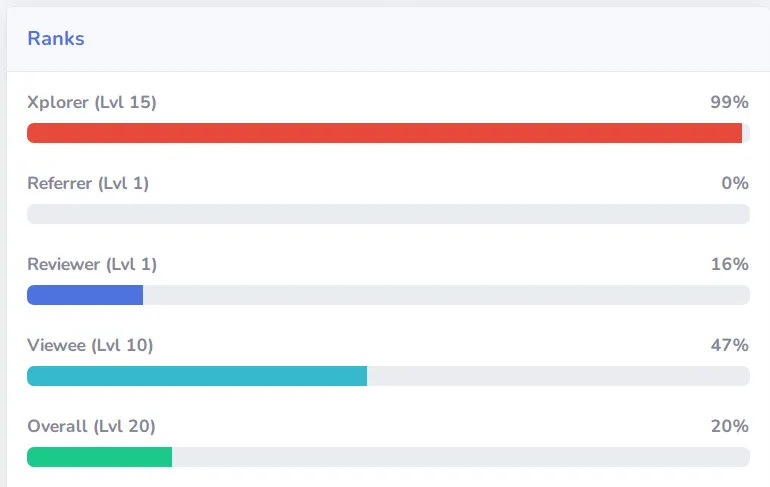770x487 pixels.
Task: Click the red Xplorer progress bar
Action: pyautogui.click(x=385, y=133)
